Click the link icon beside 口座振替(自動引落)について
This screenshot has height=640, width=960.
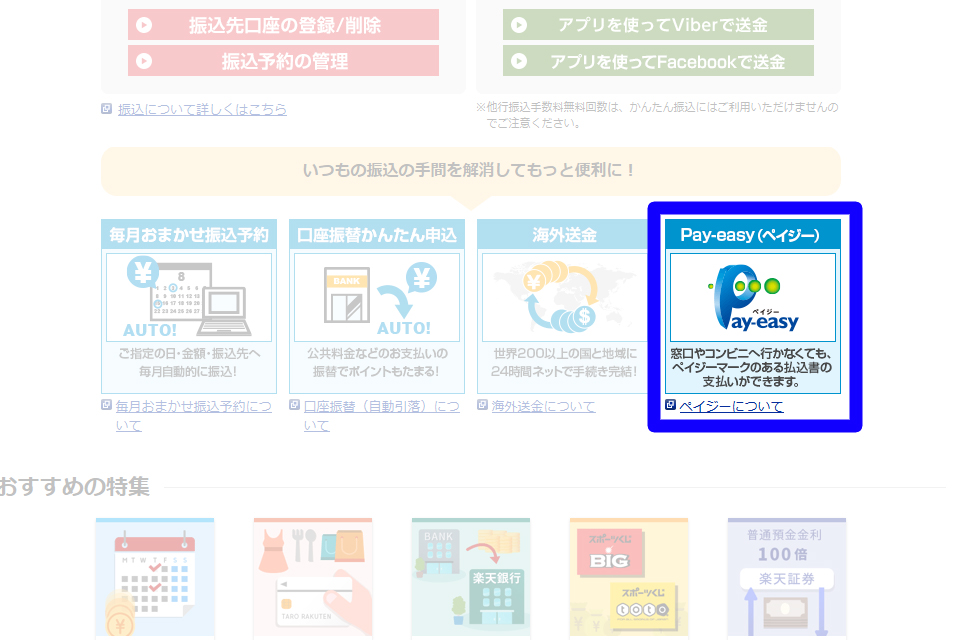pos(294,405)
